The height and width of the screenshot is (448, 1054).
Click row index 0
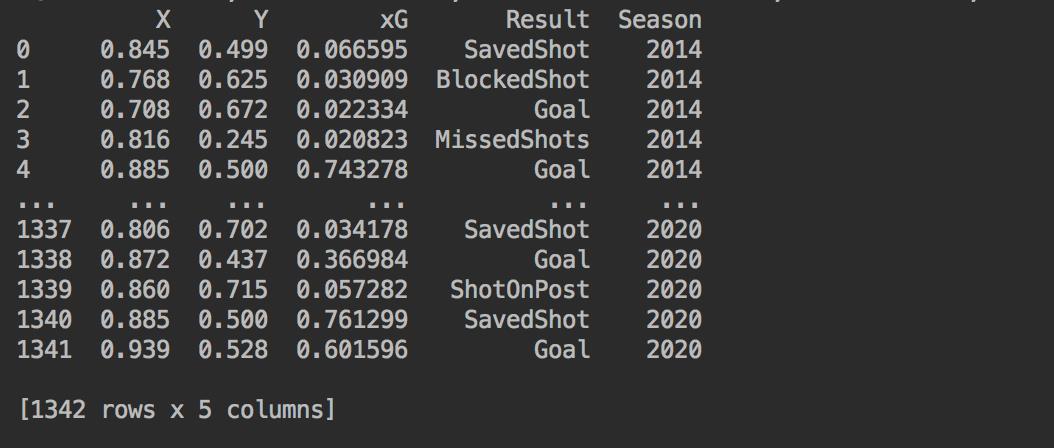[24, 50]
